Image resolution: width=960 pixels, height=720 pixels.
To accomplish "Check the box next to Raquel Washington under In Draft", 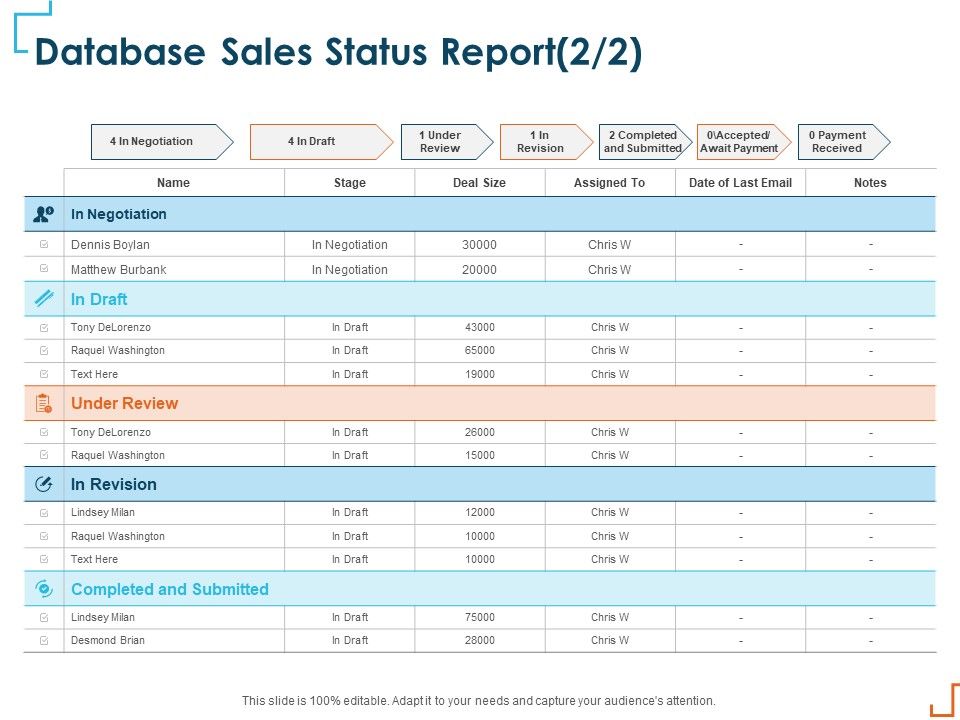I will tap(42, 350).
